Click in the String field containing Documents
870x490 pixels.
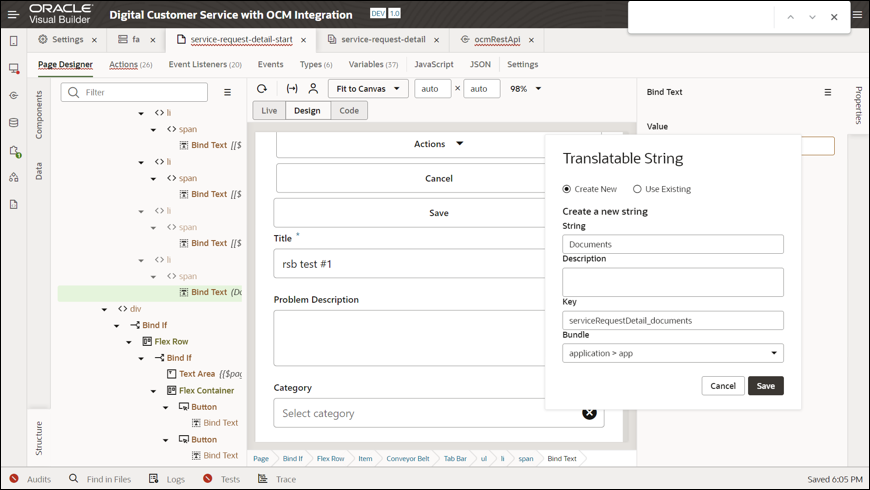pos(672,244)
